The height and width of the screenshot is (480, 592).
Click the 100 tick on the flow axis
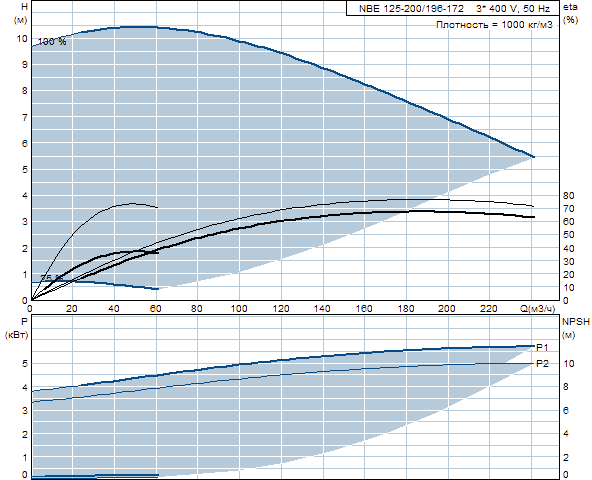point(239,309)
